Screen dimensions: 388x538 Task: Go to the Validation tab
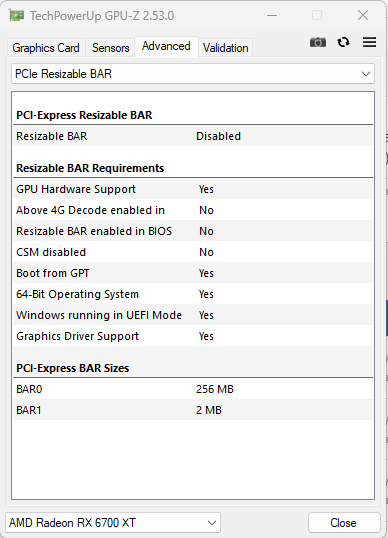(x=225, y=48)
